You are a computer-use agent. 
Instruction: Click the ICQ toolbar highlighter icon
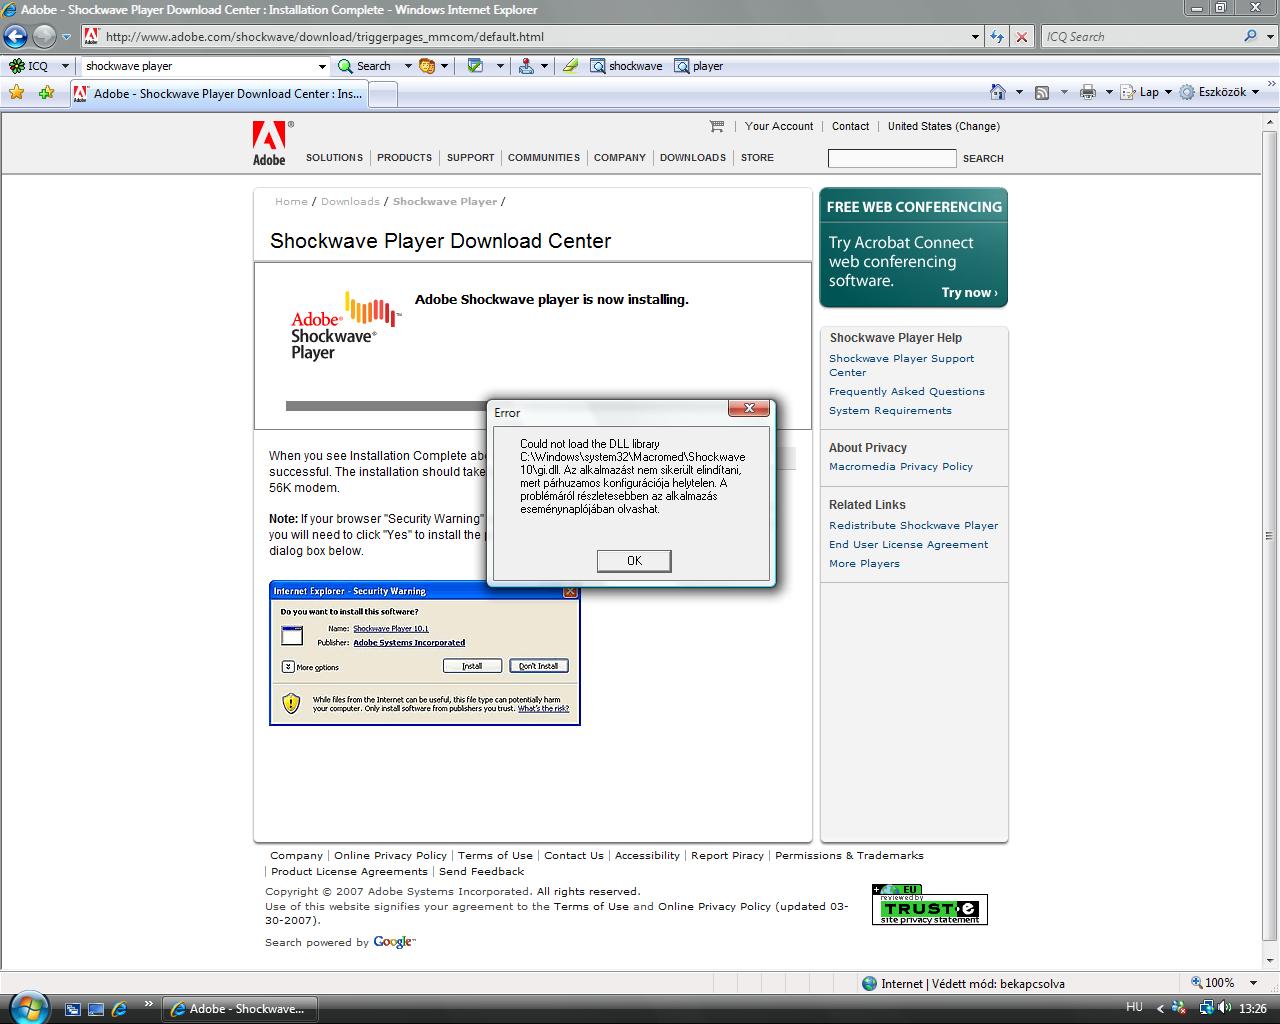point(570,66)
